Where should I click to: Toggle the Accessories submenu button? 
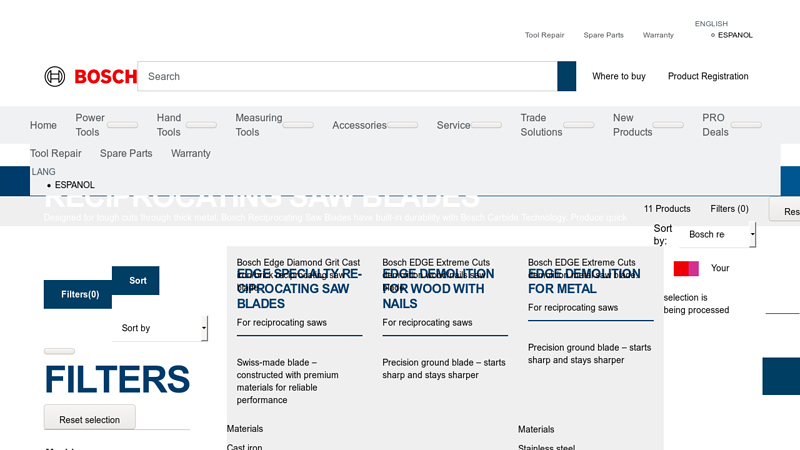coord(402,126)
